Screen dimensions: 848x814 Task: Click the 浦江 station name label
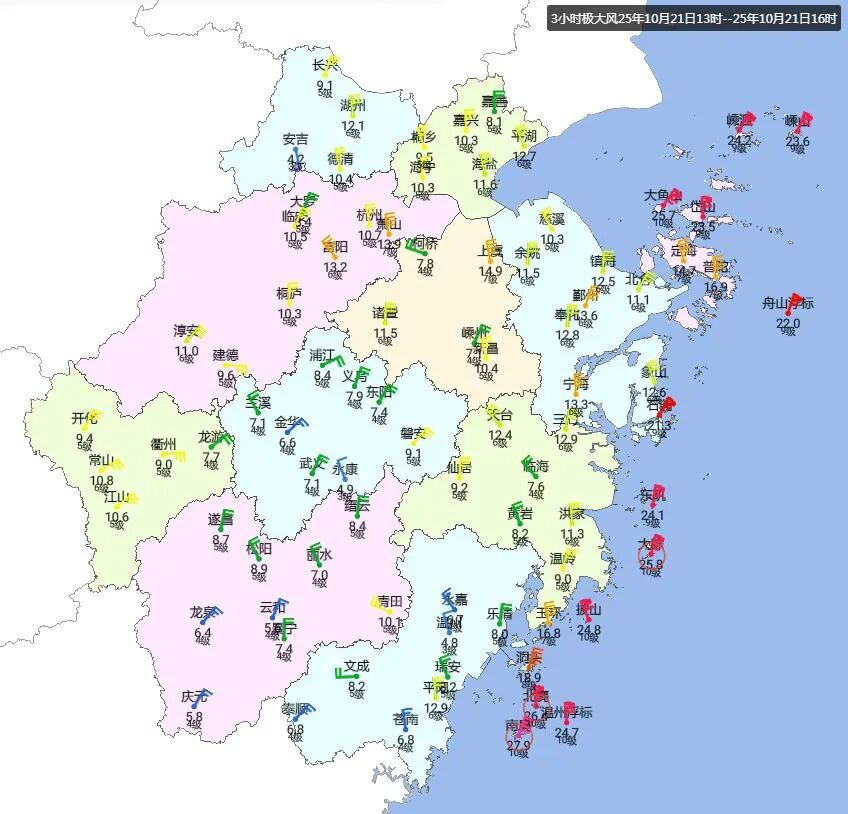[322, 355]
